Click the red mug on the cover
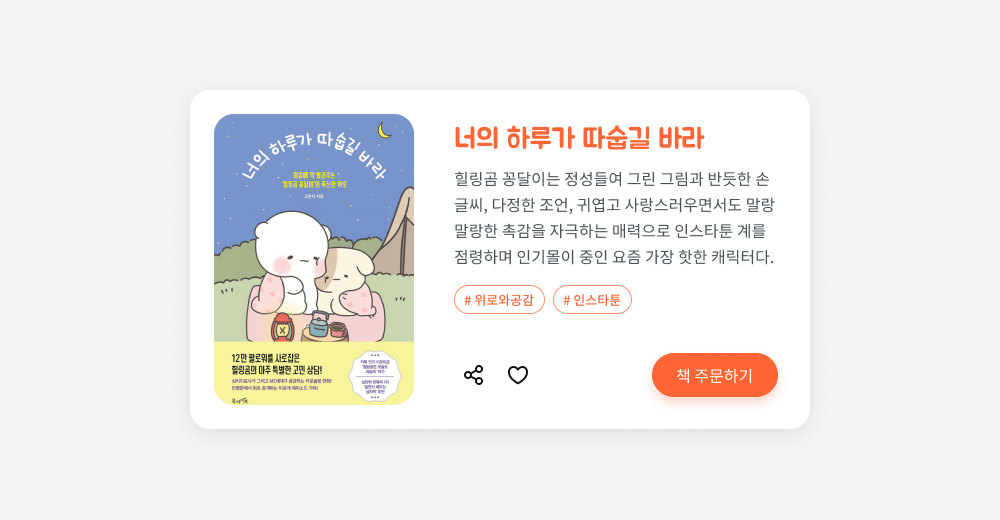This screenshot has height=520, width=1000. (338, 330)
